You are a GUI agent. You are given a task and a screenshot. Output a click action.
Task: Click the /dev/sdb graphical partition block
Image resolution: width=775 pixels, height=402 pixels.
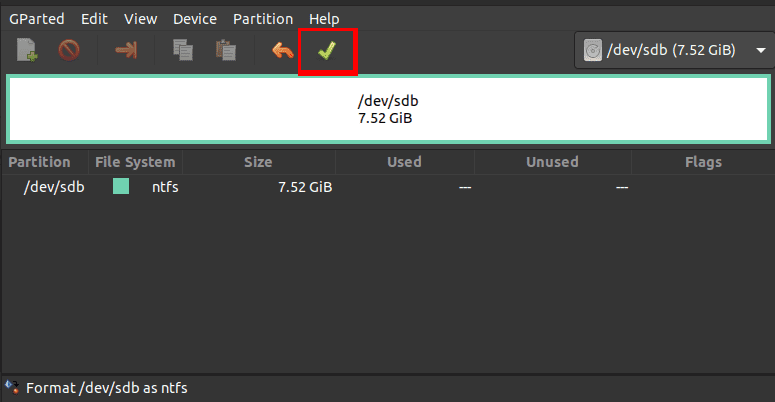386,110
